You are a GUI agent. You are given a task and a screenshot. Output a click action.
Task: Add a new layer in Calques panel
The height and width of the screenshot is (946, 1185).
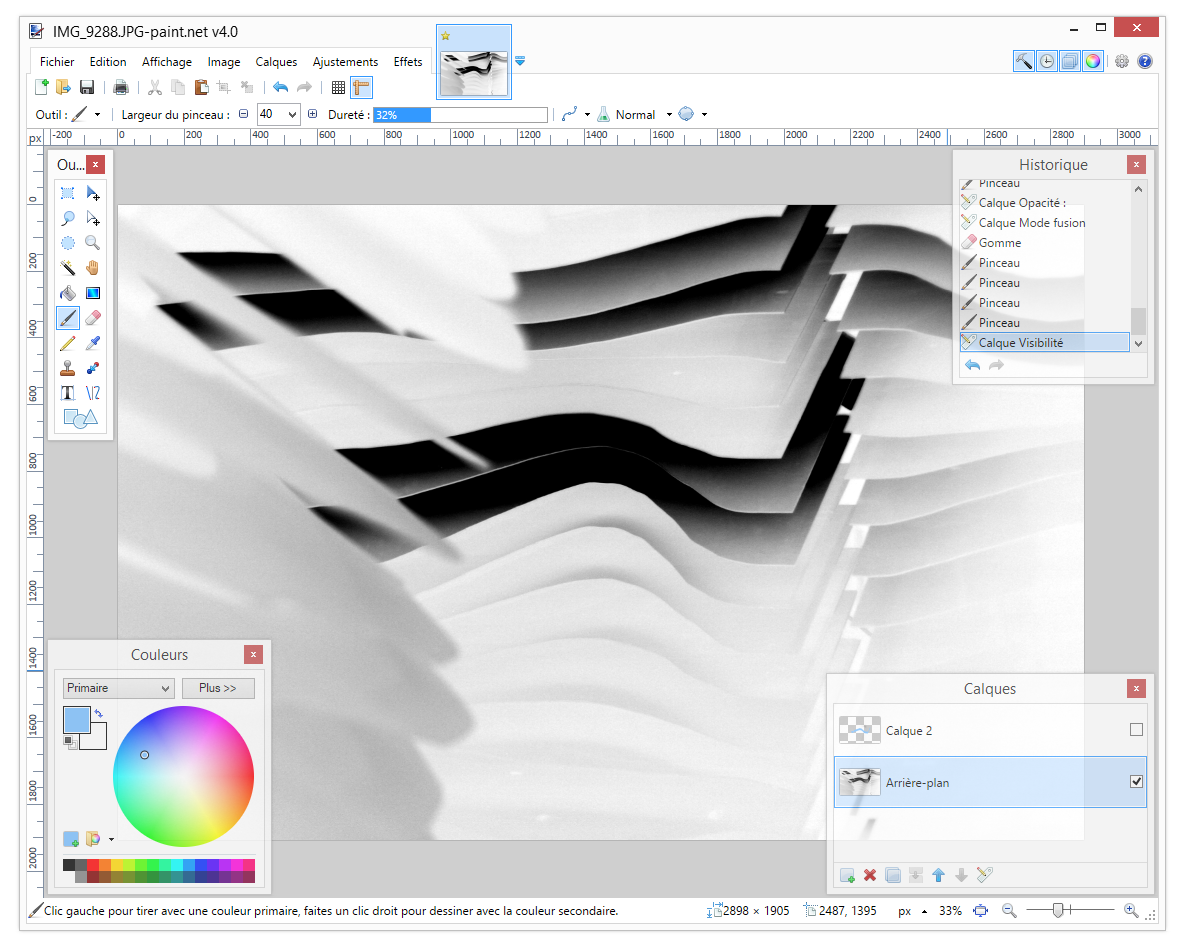[x=847, y=875]
